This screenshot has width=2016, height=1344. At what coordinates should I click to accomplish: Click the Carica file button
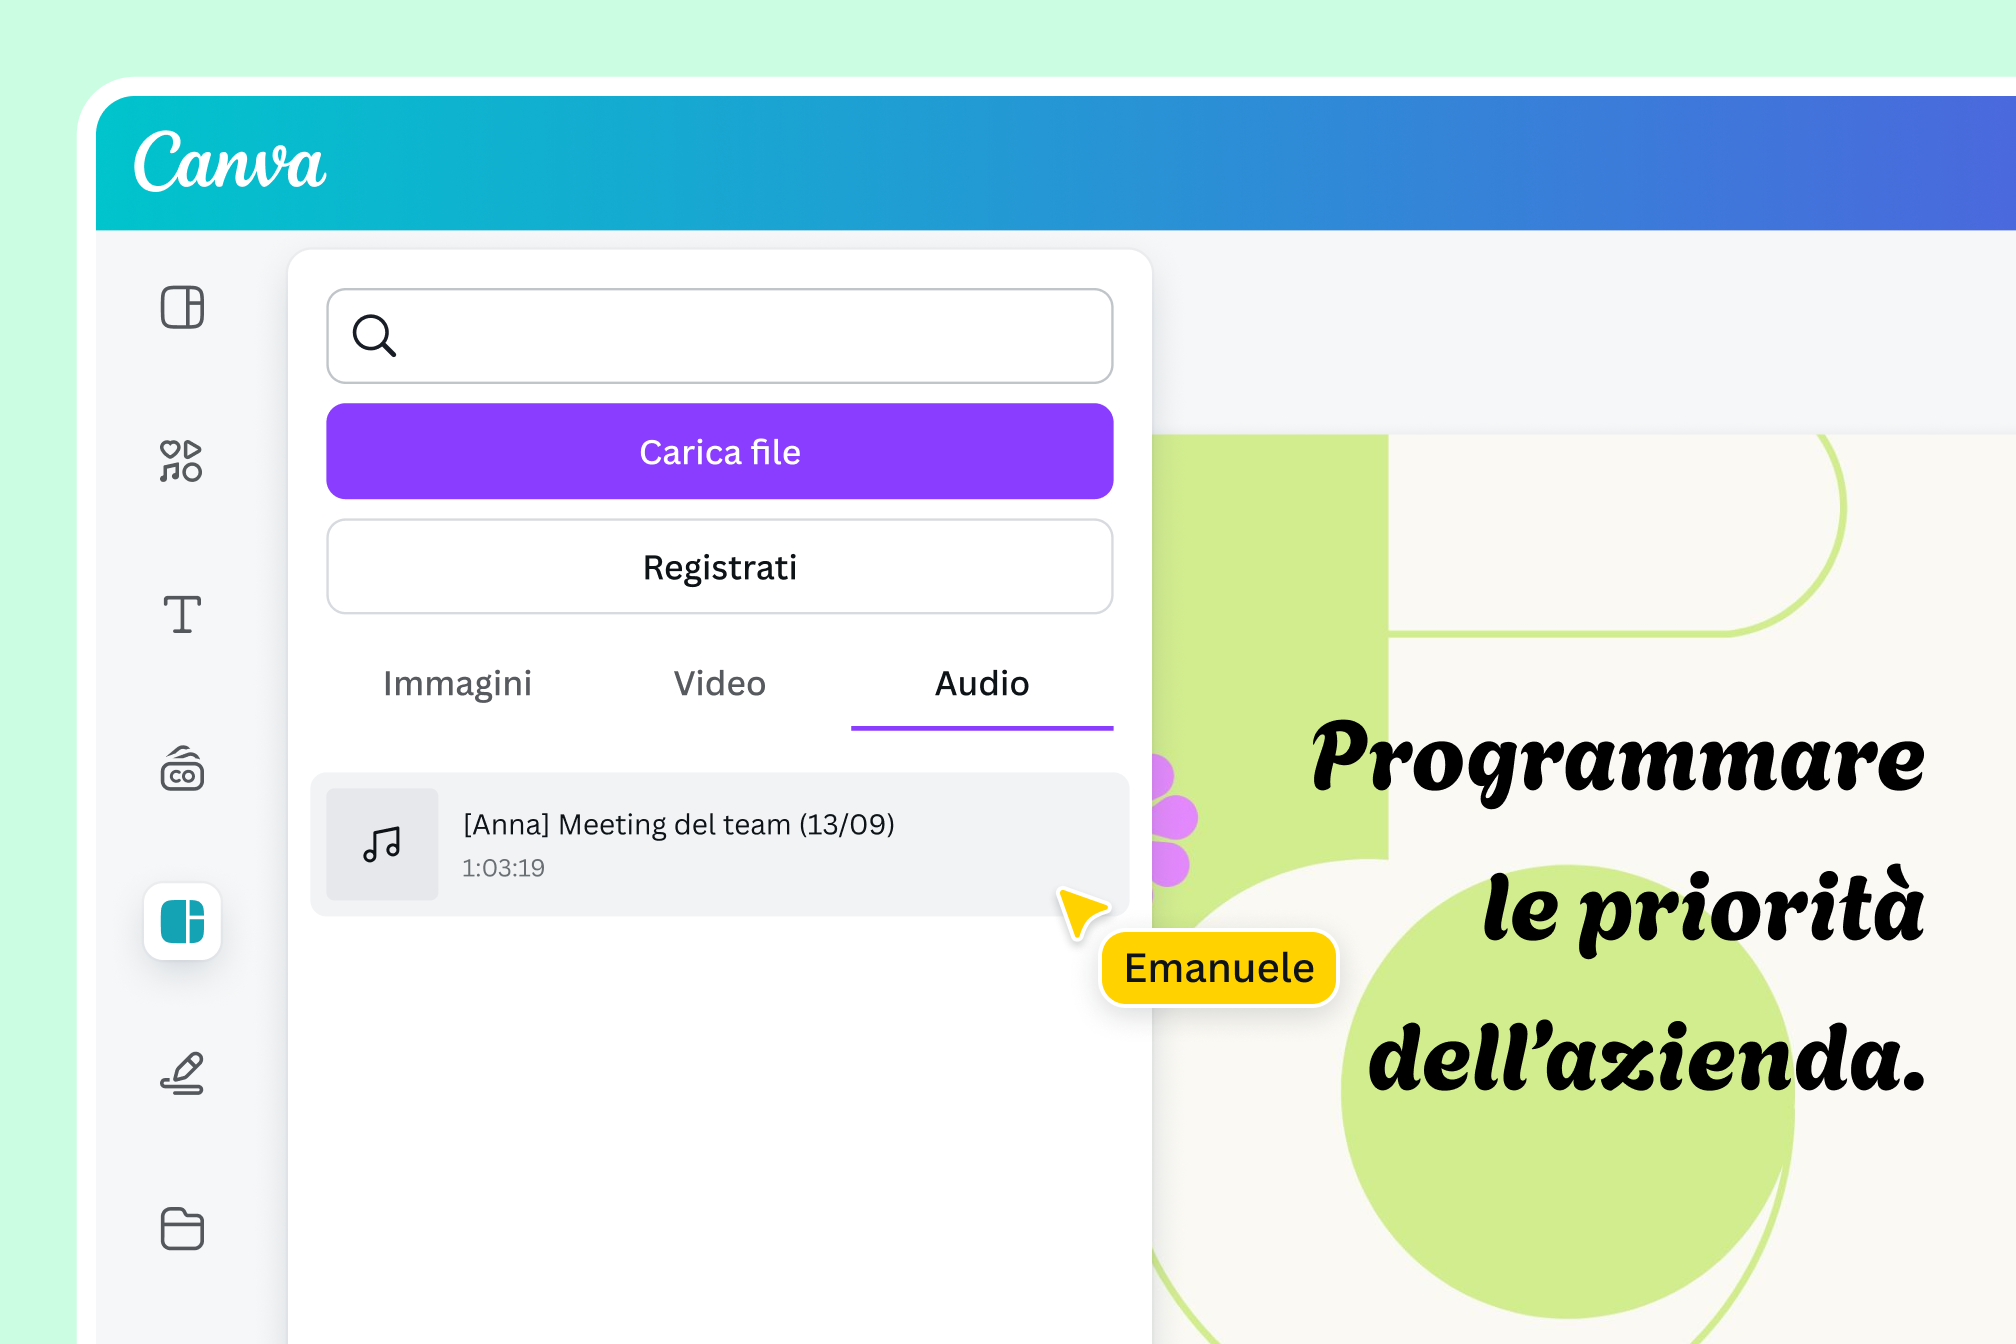tap(720, 451)
